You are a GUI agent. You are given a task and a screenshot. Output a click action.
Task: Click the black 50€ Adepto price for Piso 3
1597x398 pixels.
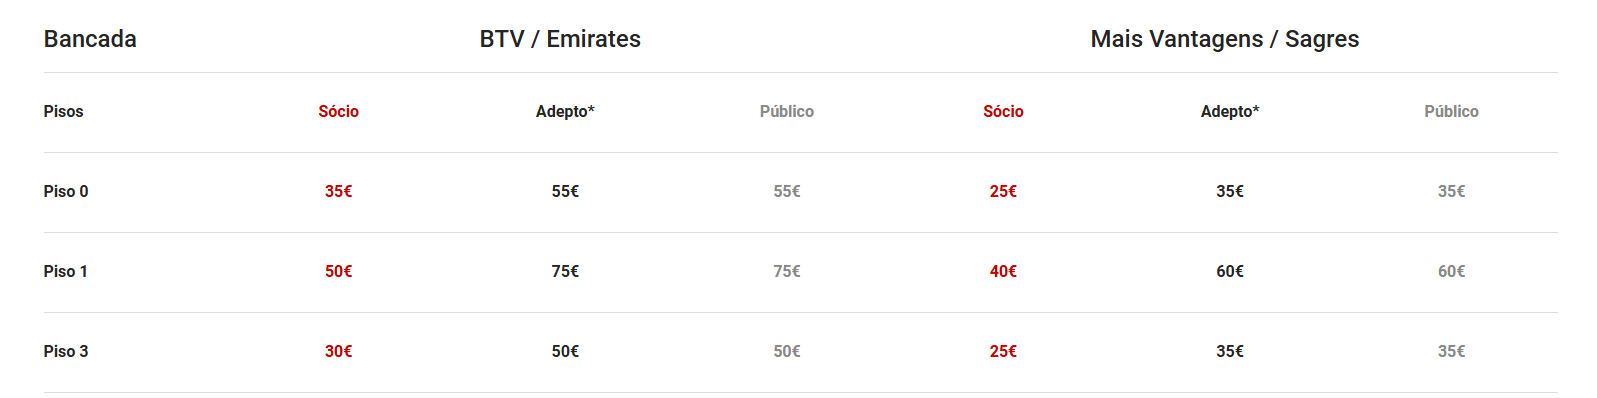[565, 351]
